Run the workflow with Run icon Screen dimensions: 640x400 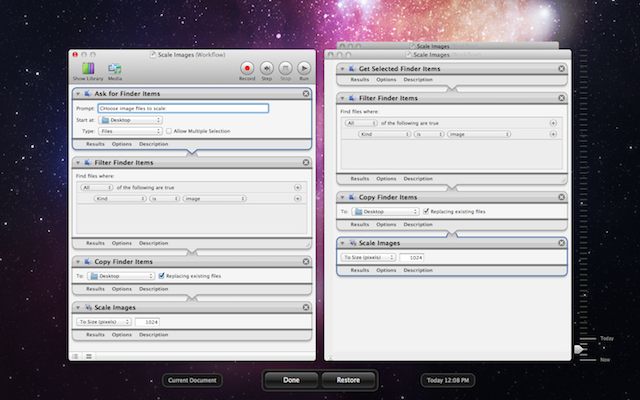click(304, 67)
